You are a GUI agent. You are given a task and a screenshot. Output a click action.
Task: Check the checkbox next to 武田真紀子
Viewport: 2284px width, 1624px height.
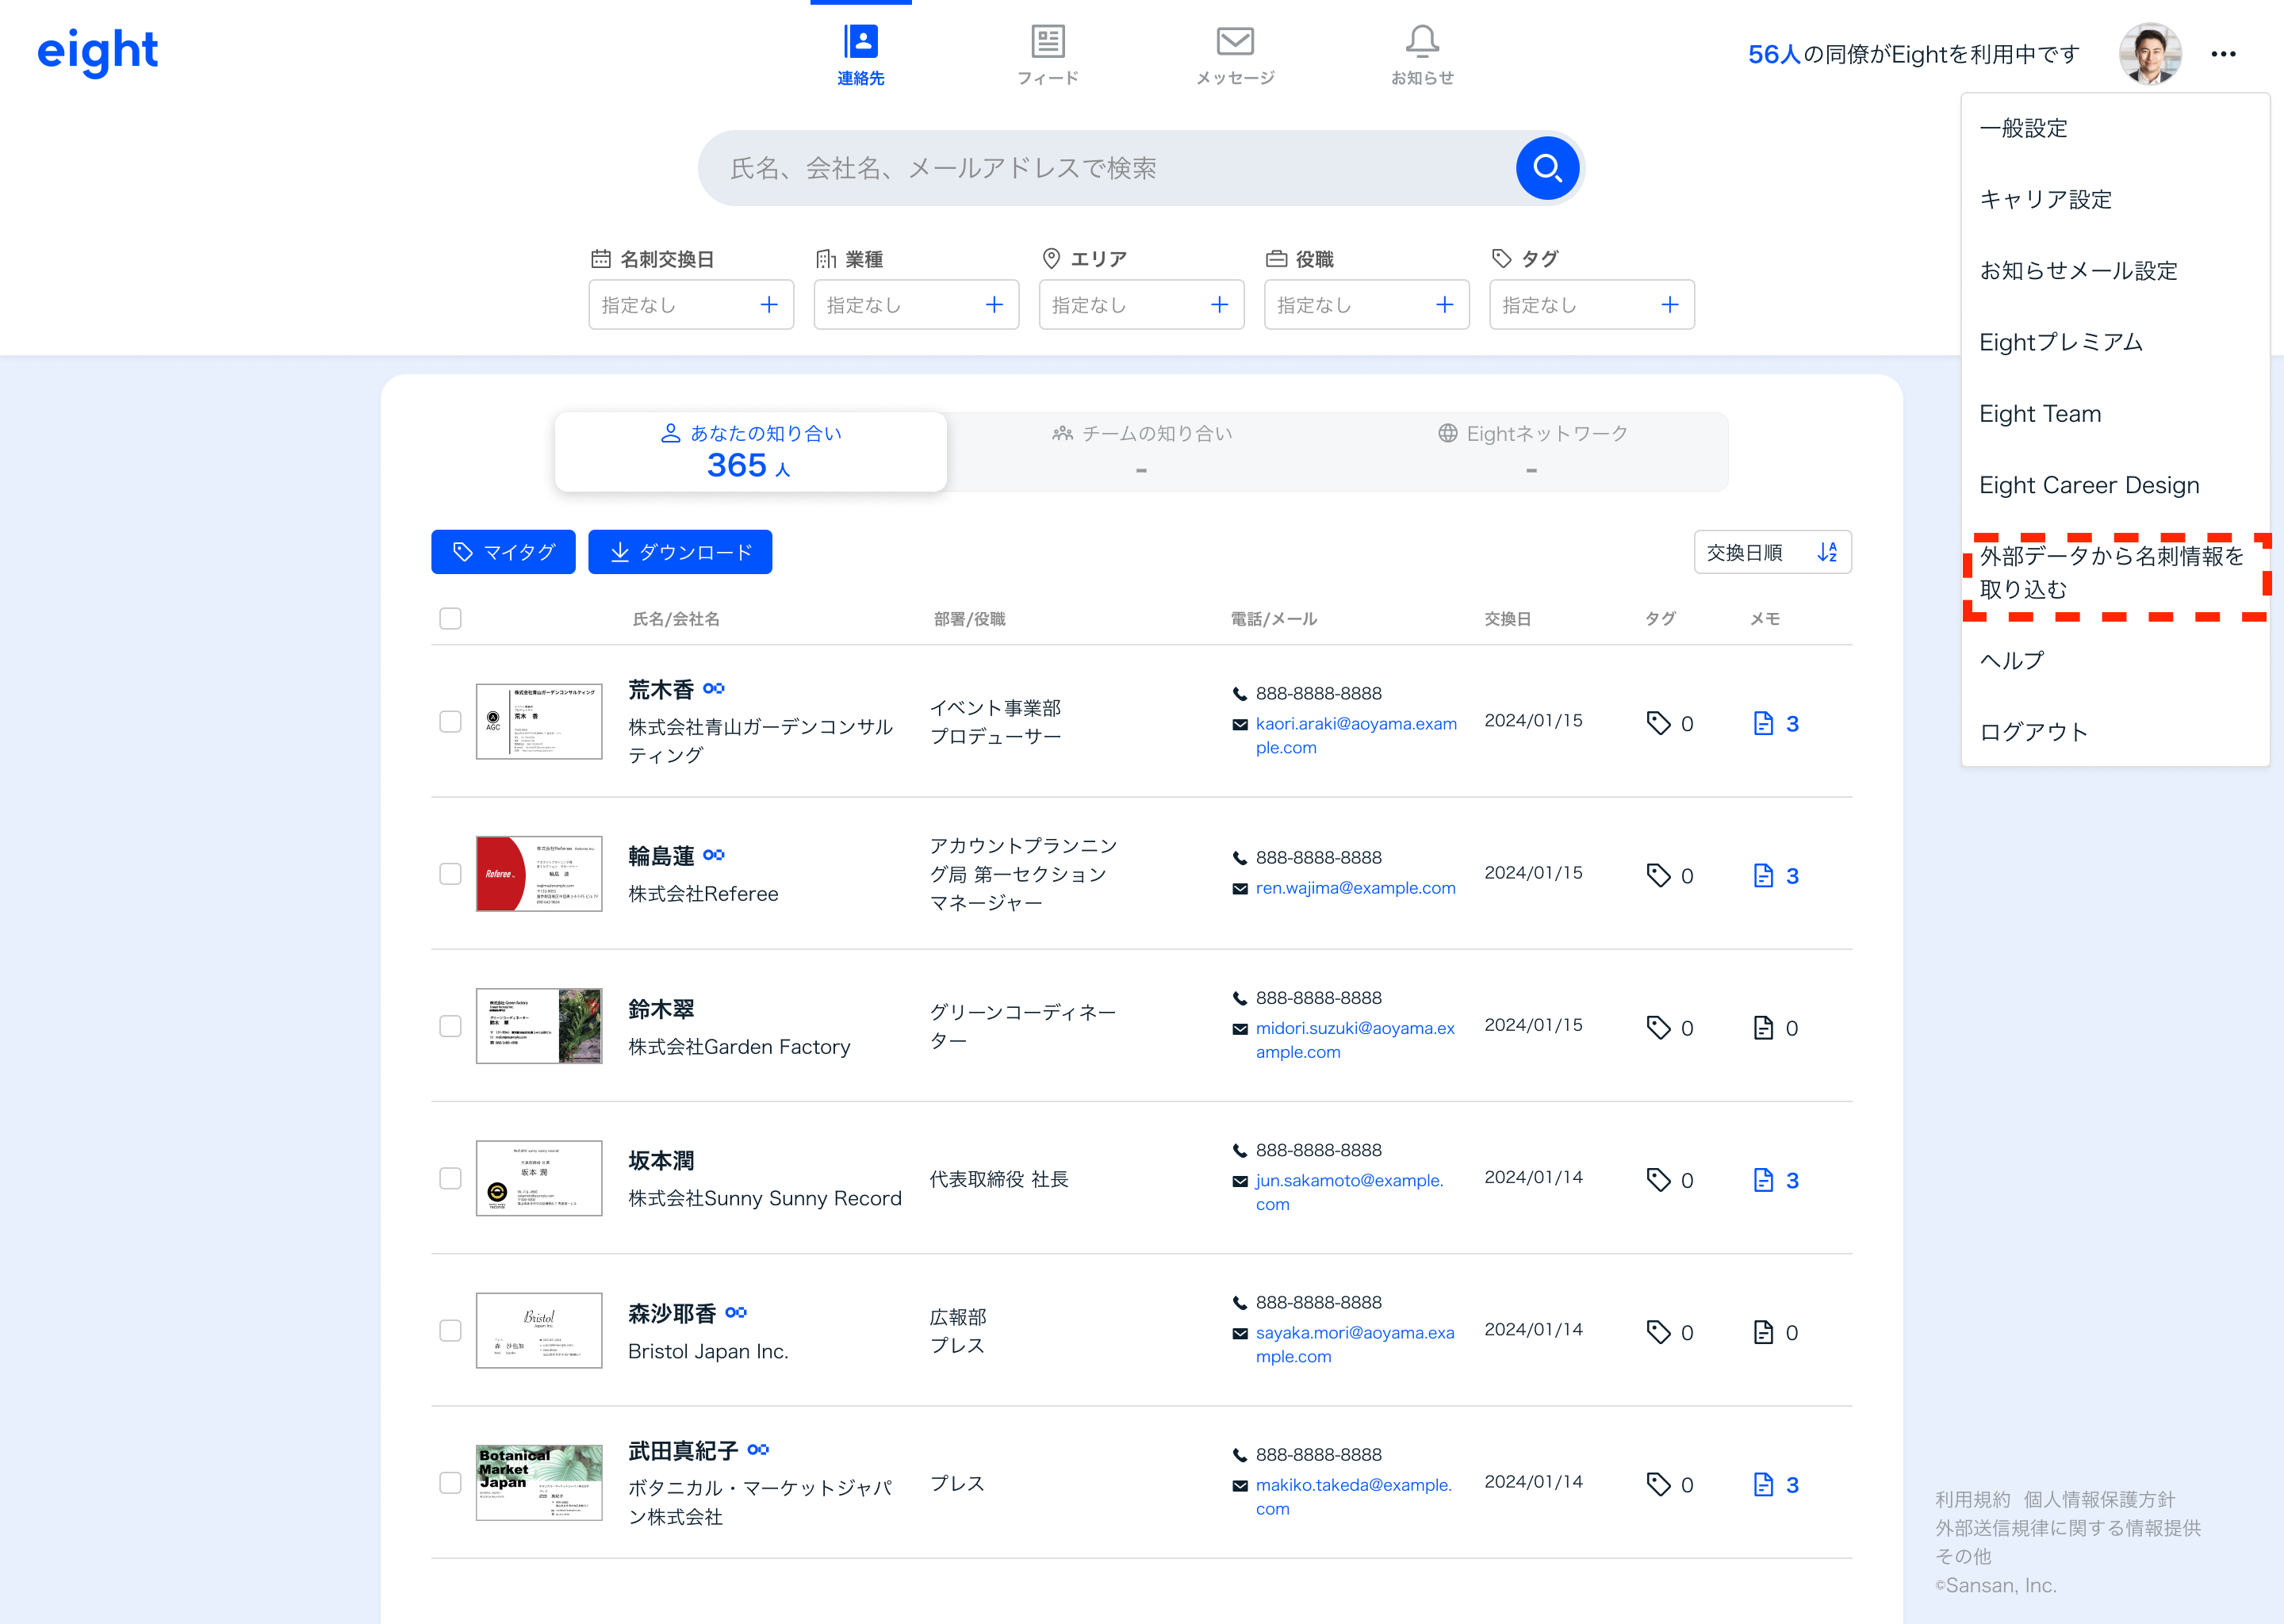click(x=450, y=1483)
